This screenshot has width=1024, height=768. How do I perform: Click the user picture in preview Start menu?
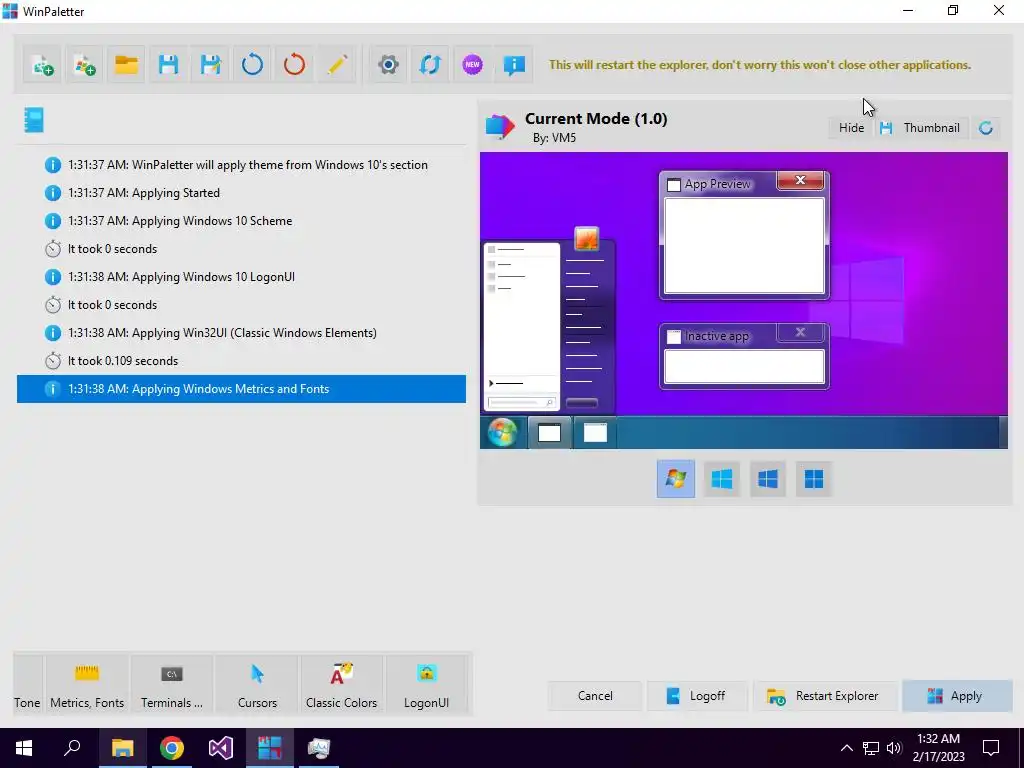[586, 239]
